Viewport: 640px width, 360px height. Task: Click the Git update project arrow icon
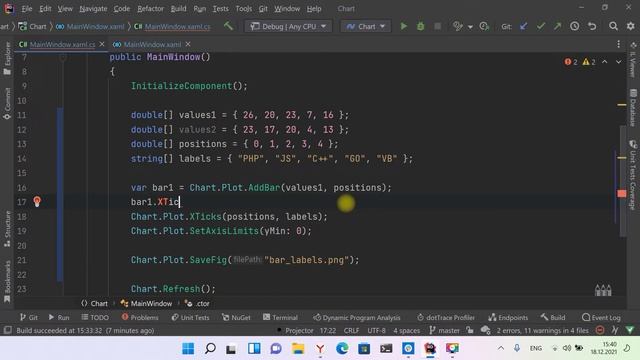click(x=523, y=26)
